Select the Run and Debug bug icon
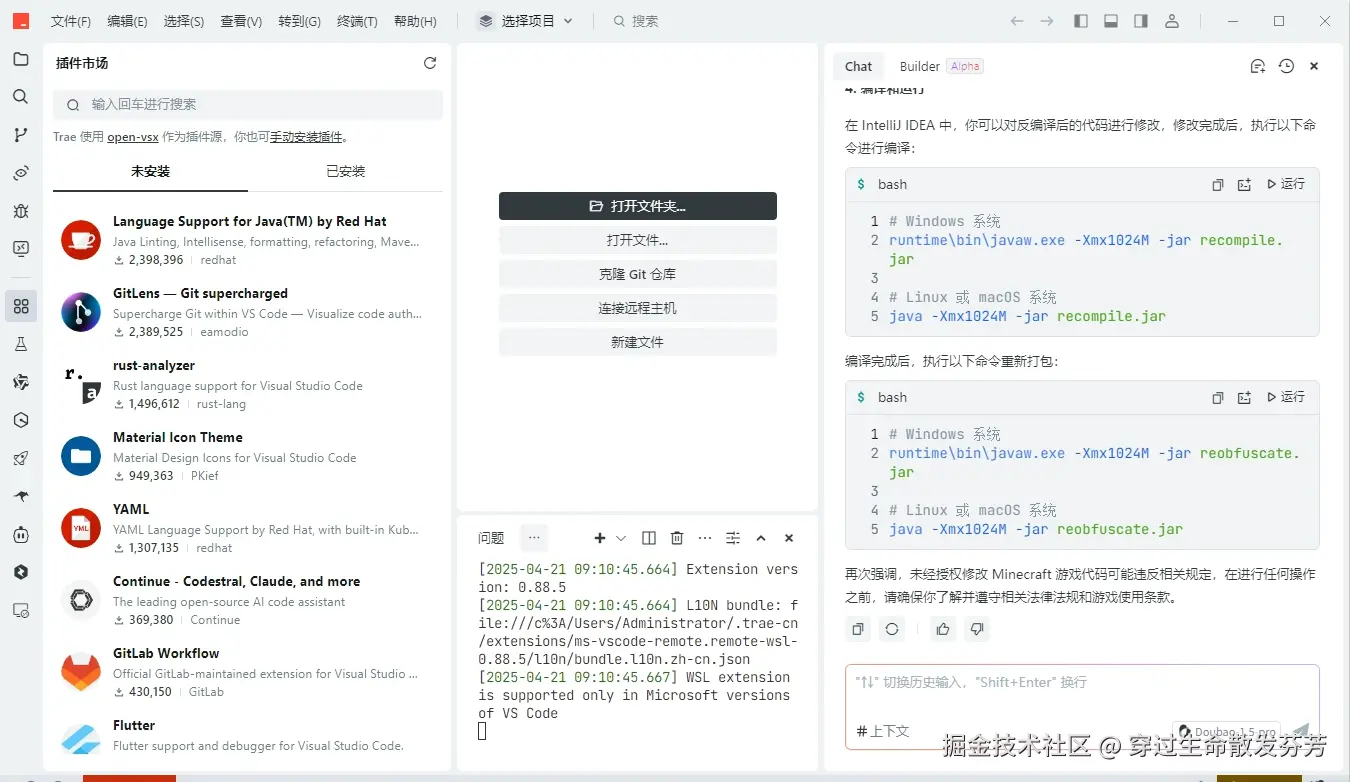The image size is (1350, 782). tap(21, 211)
